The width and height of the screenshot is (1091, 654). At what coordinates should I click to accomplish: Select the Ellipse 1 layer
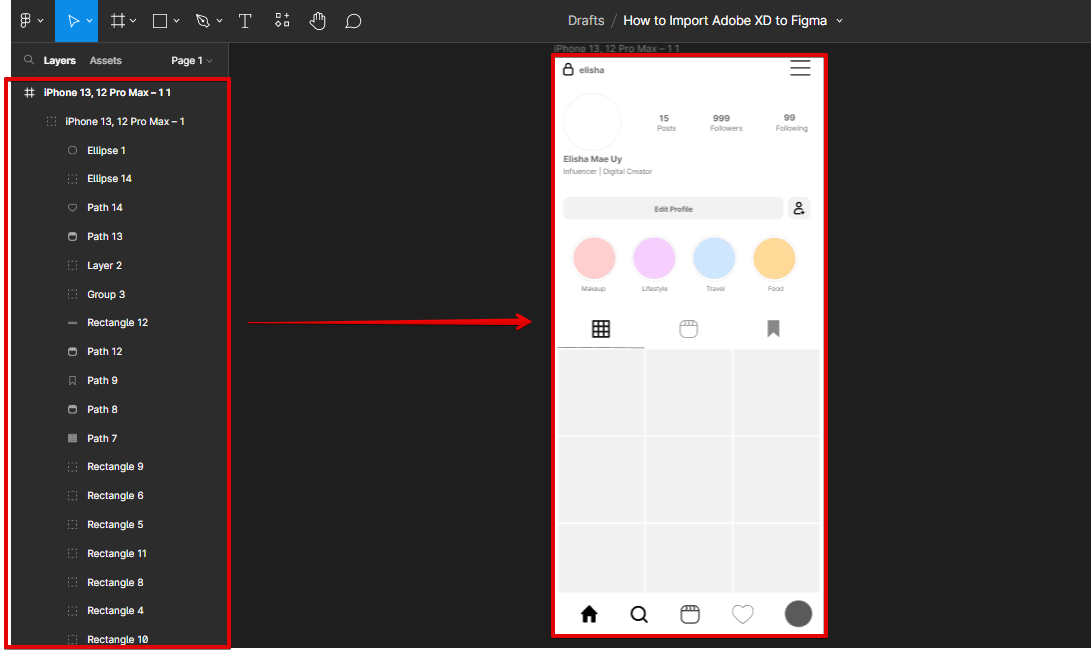coord(106,150)
